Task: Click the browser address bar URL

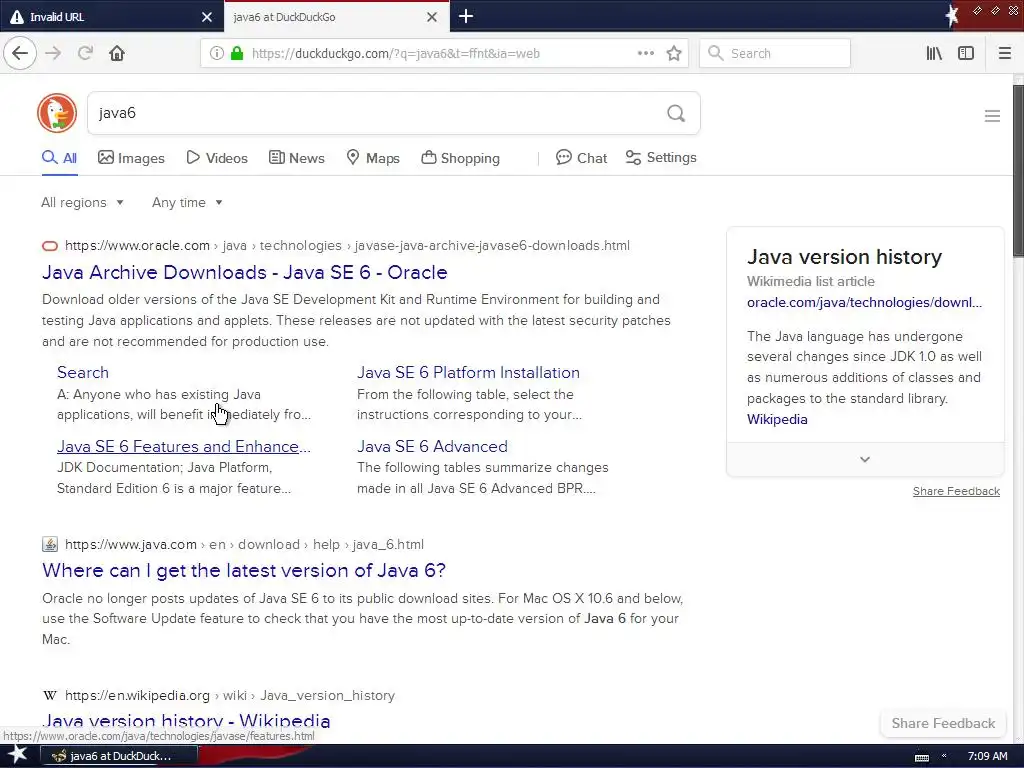Action: pos(396,54)
